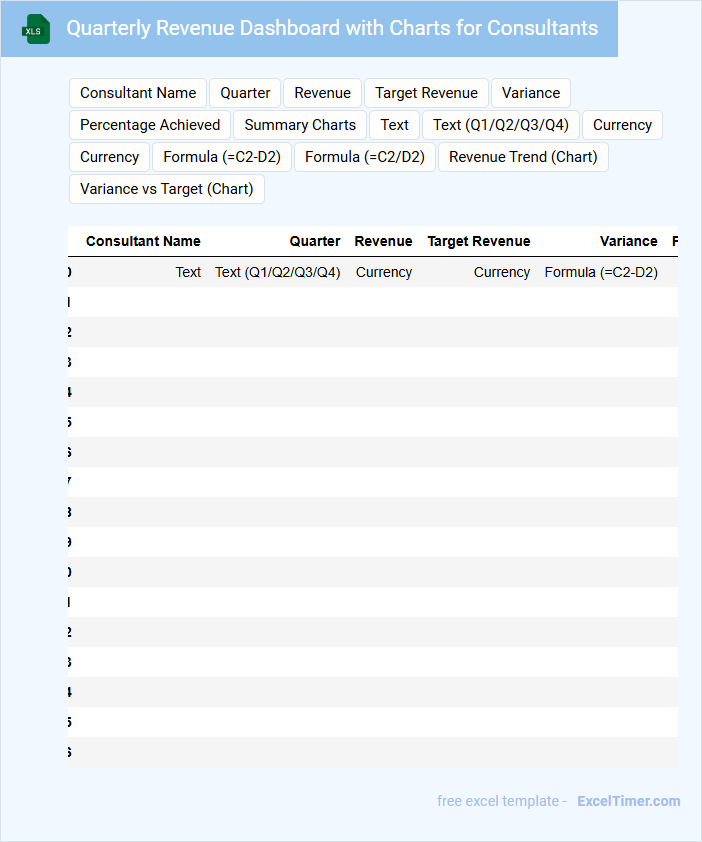Click the Formula (=C2-D2) table cell
The height and width of the screenshot is (842, 702).
click(601, 272)
